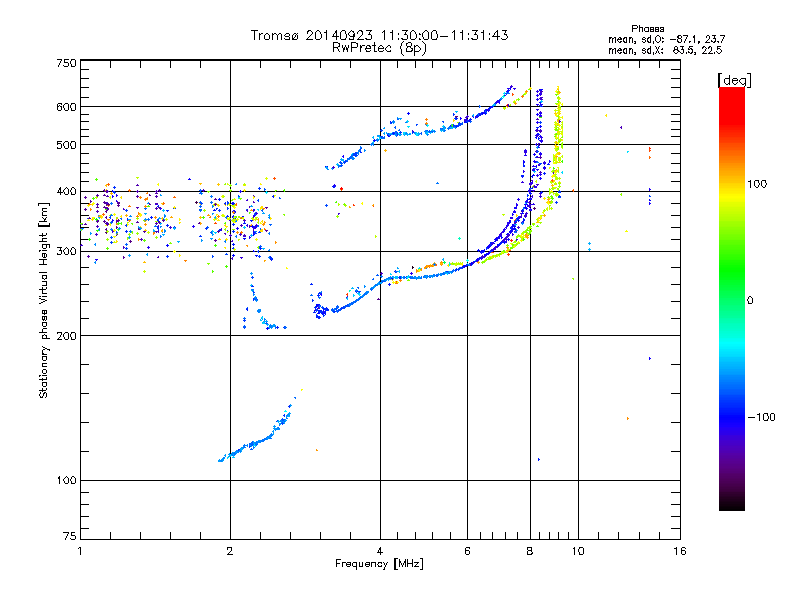Click the dense blue cluster near 3 MHz
This screenshot has width=800, height=600.
point(320,310)
